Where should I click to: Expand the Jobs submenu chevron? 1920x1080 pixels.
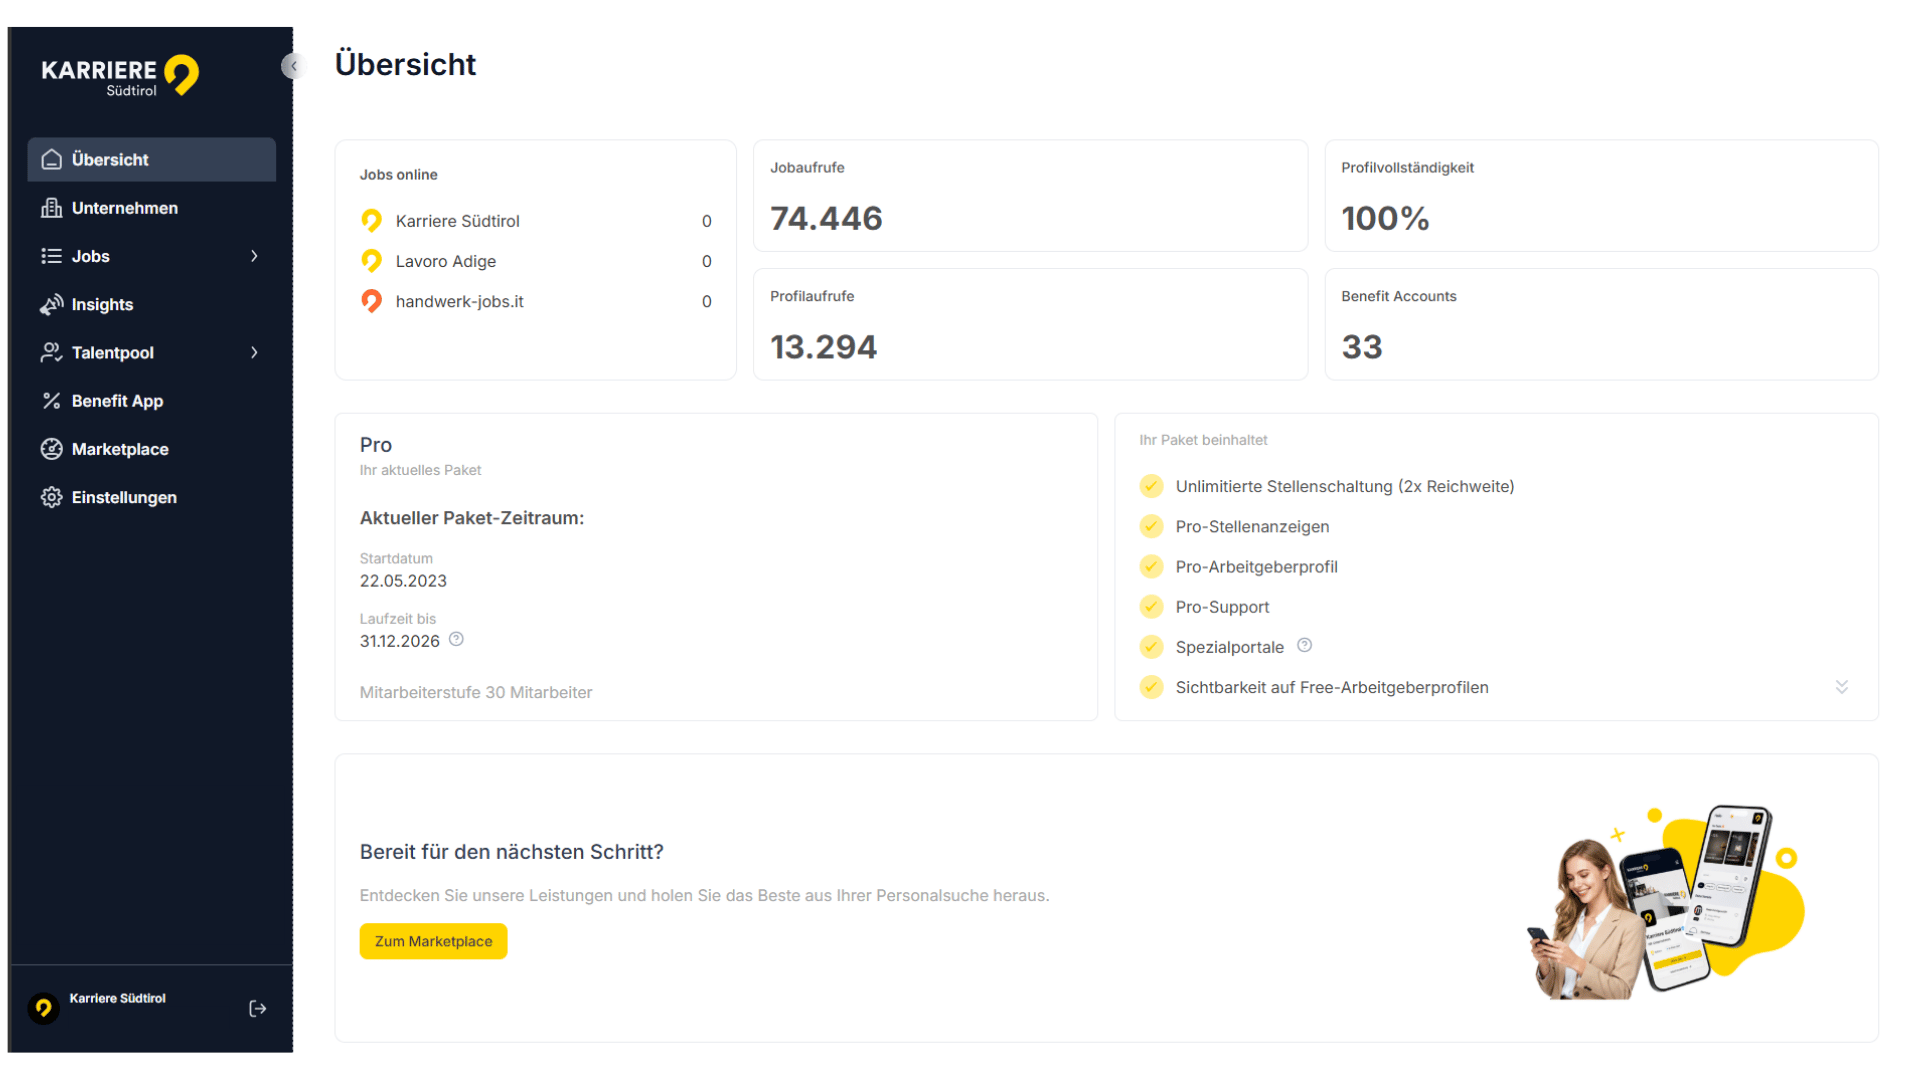click(x=254, y=256)
